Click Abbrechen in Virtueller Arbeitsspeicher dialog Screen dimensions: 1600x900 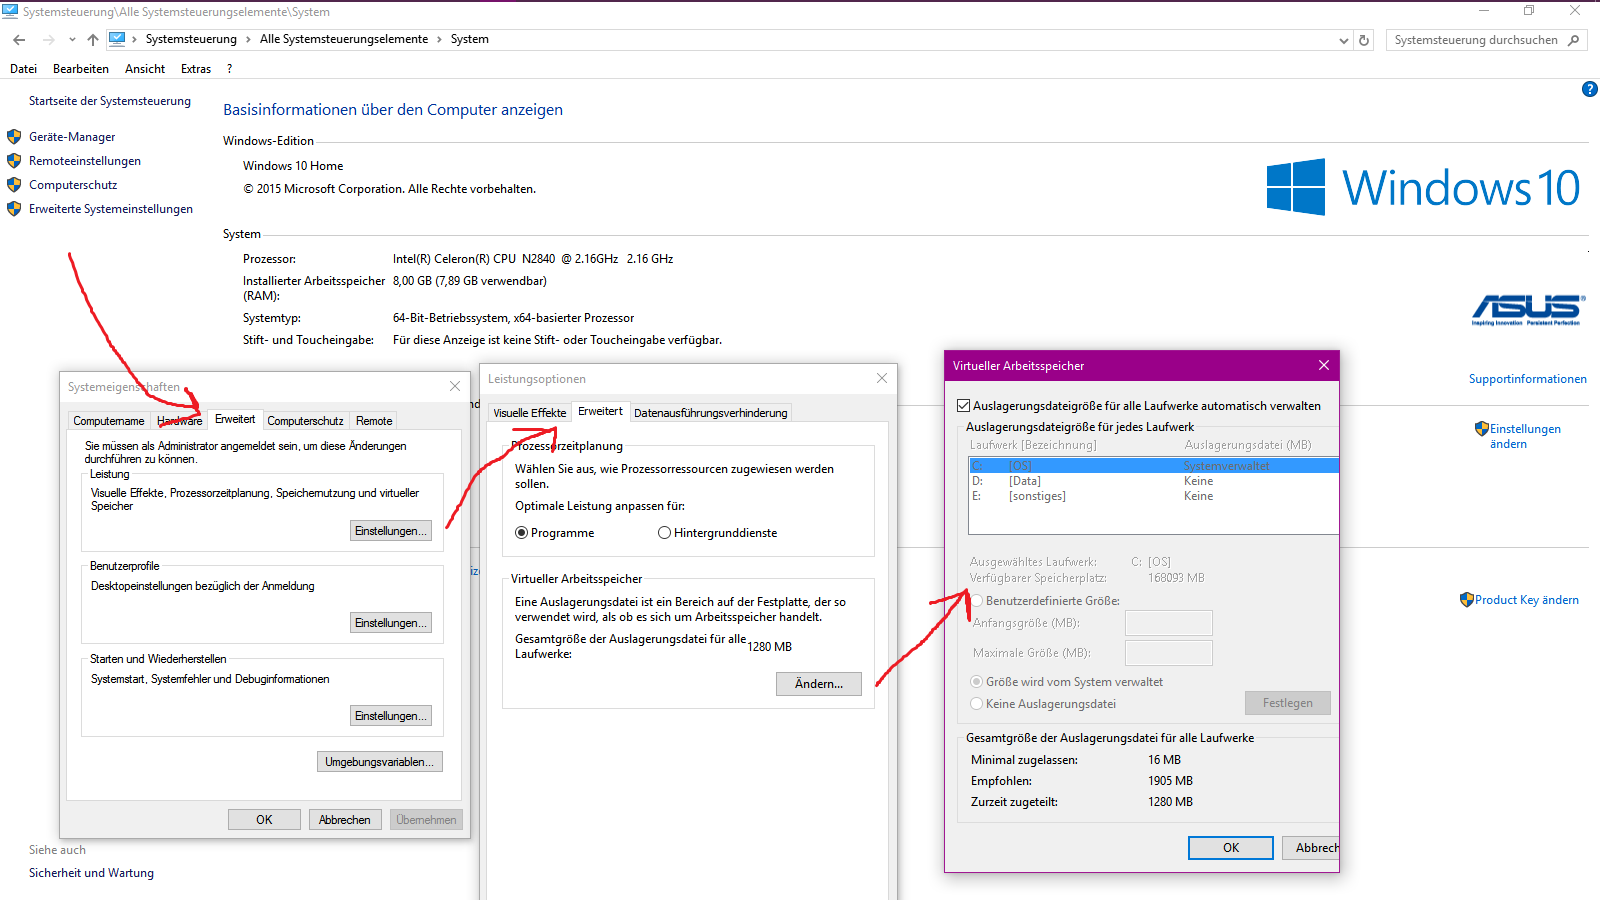click(1311, 848)
